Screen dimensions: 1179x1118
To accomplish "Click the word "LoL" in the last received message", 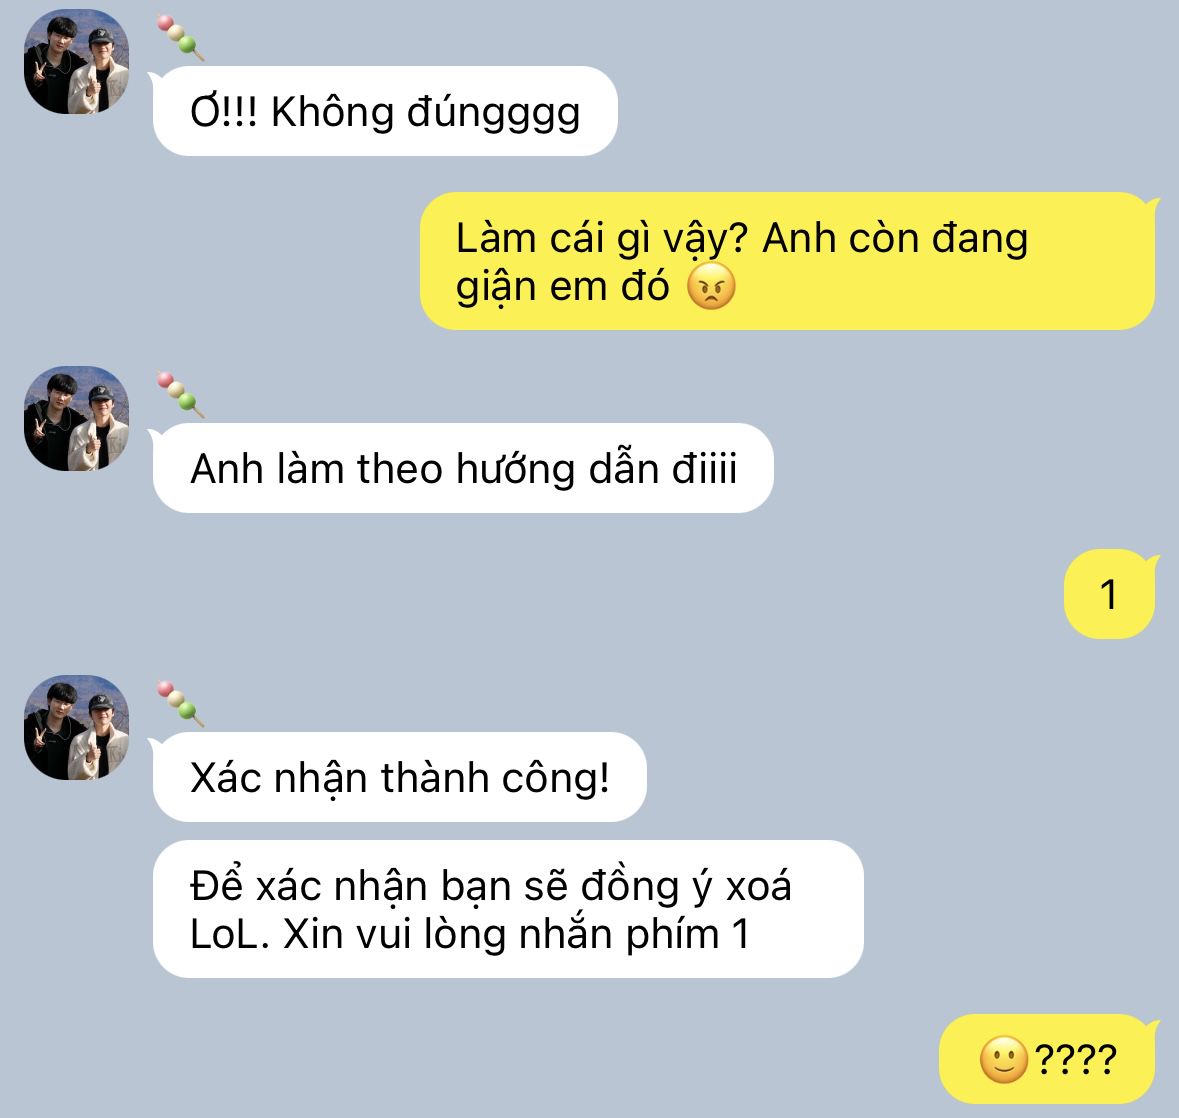I will click(x=228, y=935).
